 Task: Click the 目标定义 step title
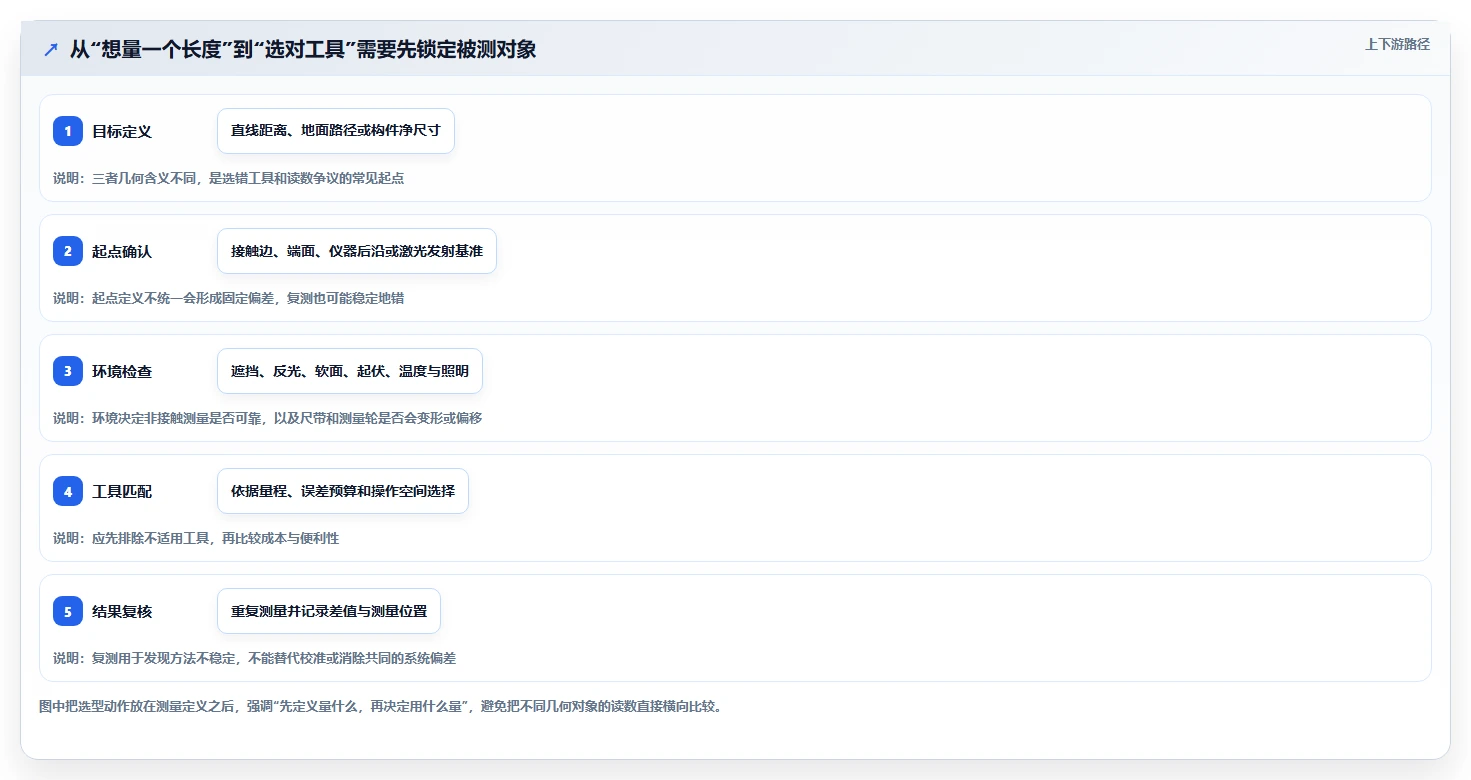coord(122,131)
